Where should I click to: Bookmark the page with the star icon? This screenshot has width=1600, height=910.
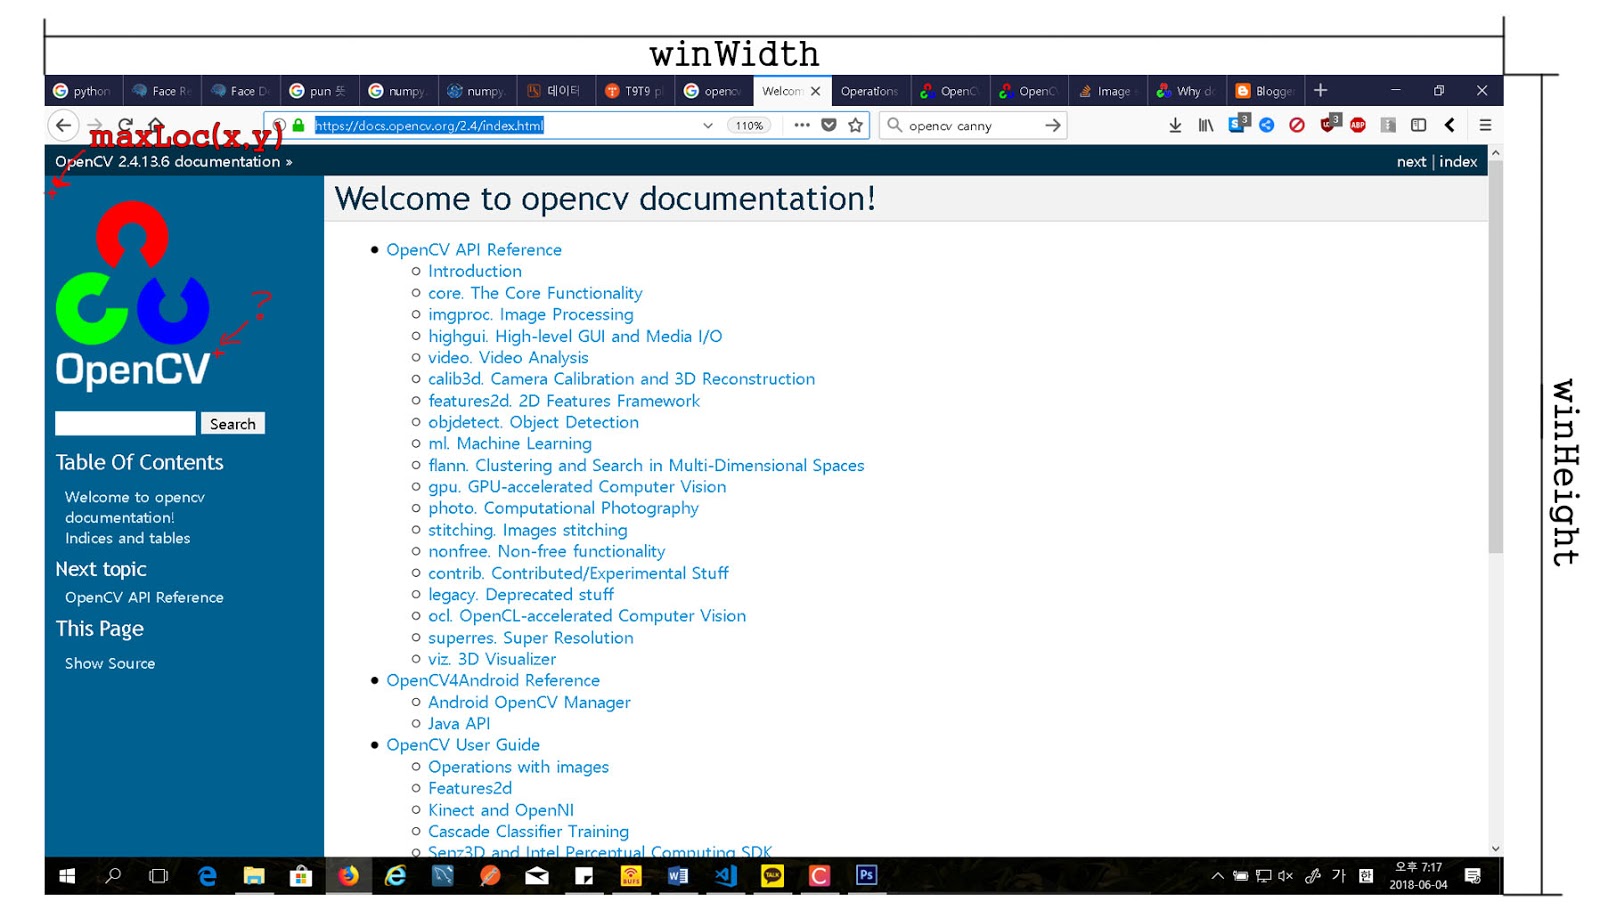[856, 125]
